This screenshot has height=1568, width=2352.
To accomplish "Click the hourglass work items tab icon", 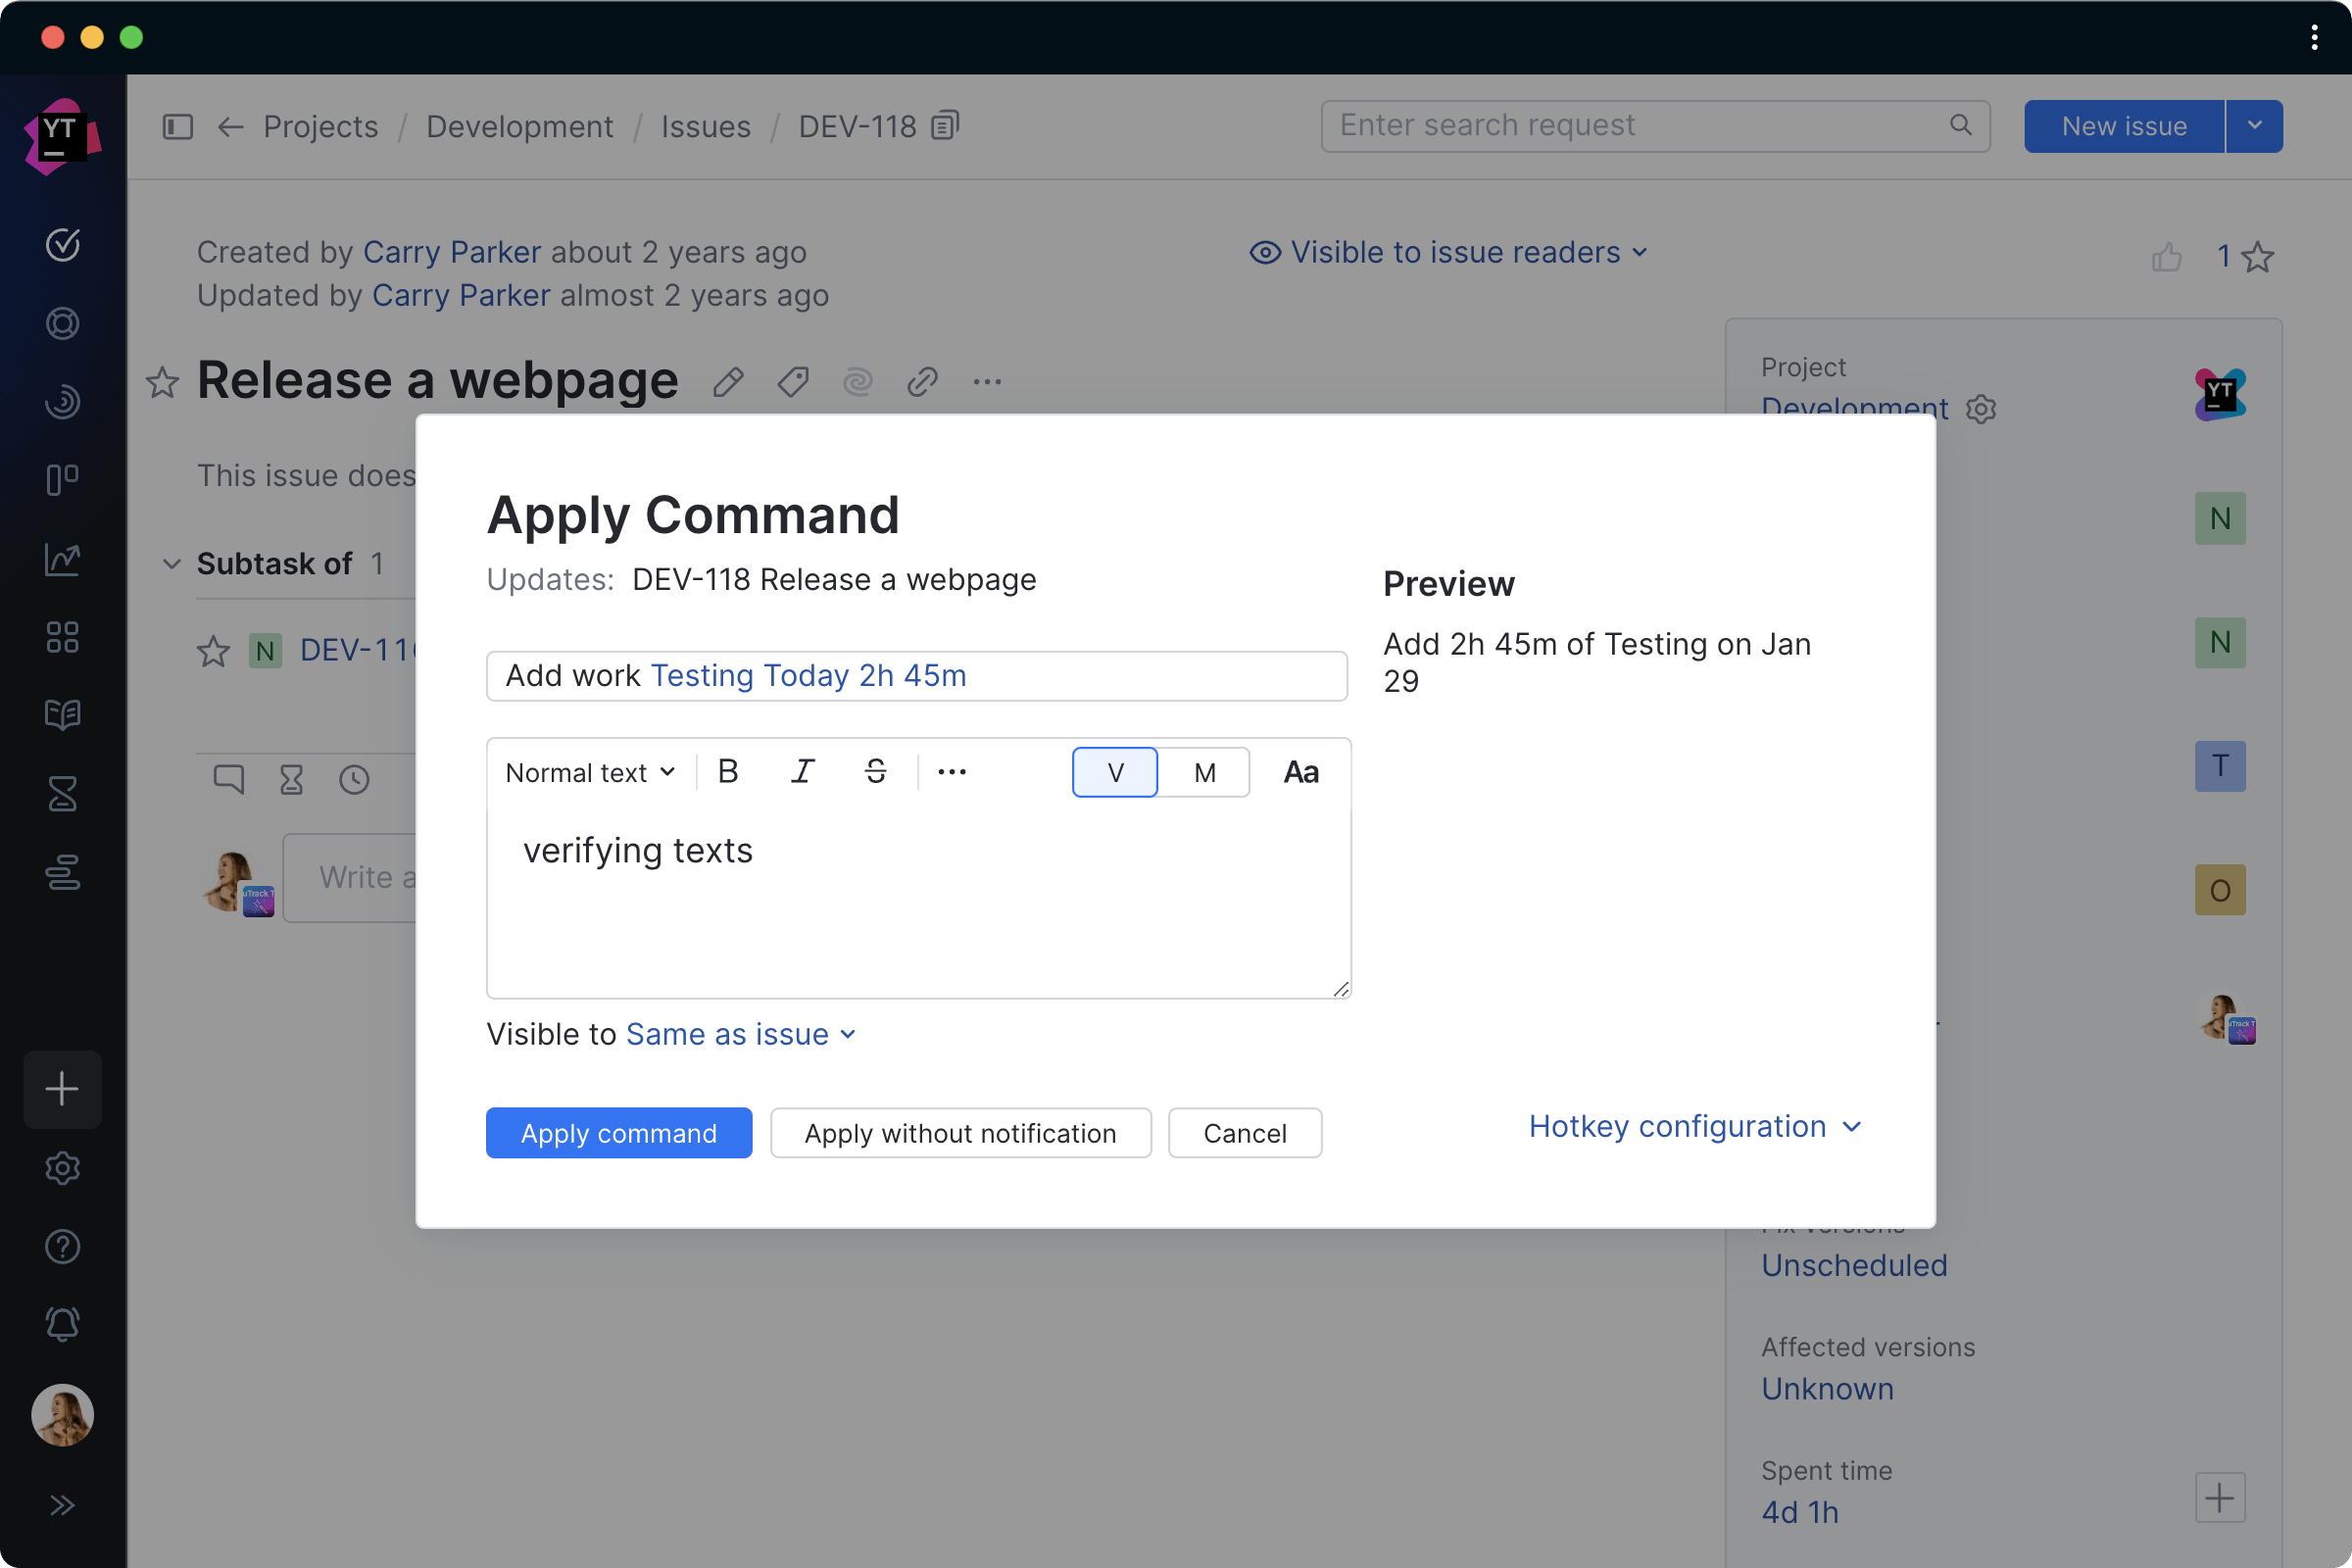I will (291, 779).
